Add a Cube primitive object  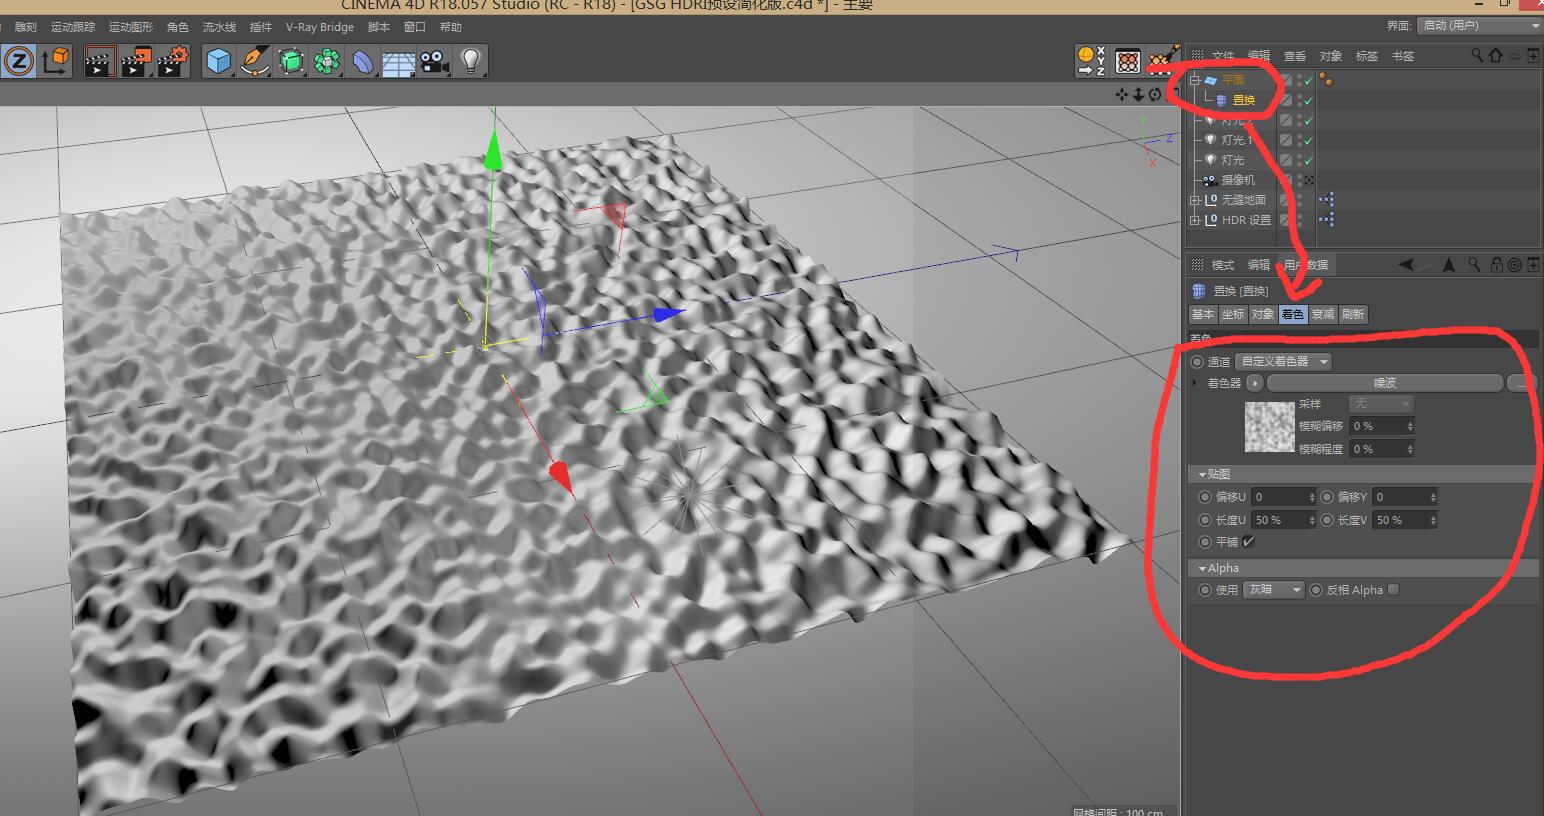pyautogui.click(x=218, y=61)
